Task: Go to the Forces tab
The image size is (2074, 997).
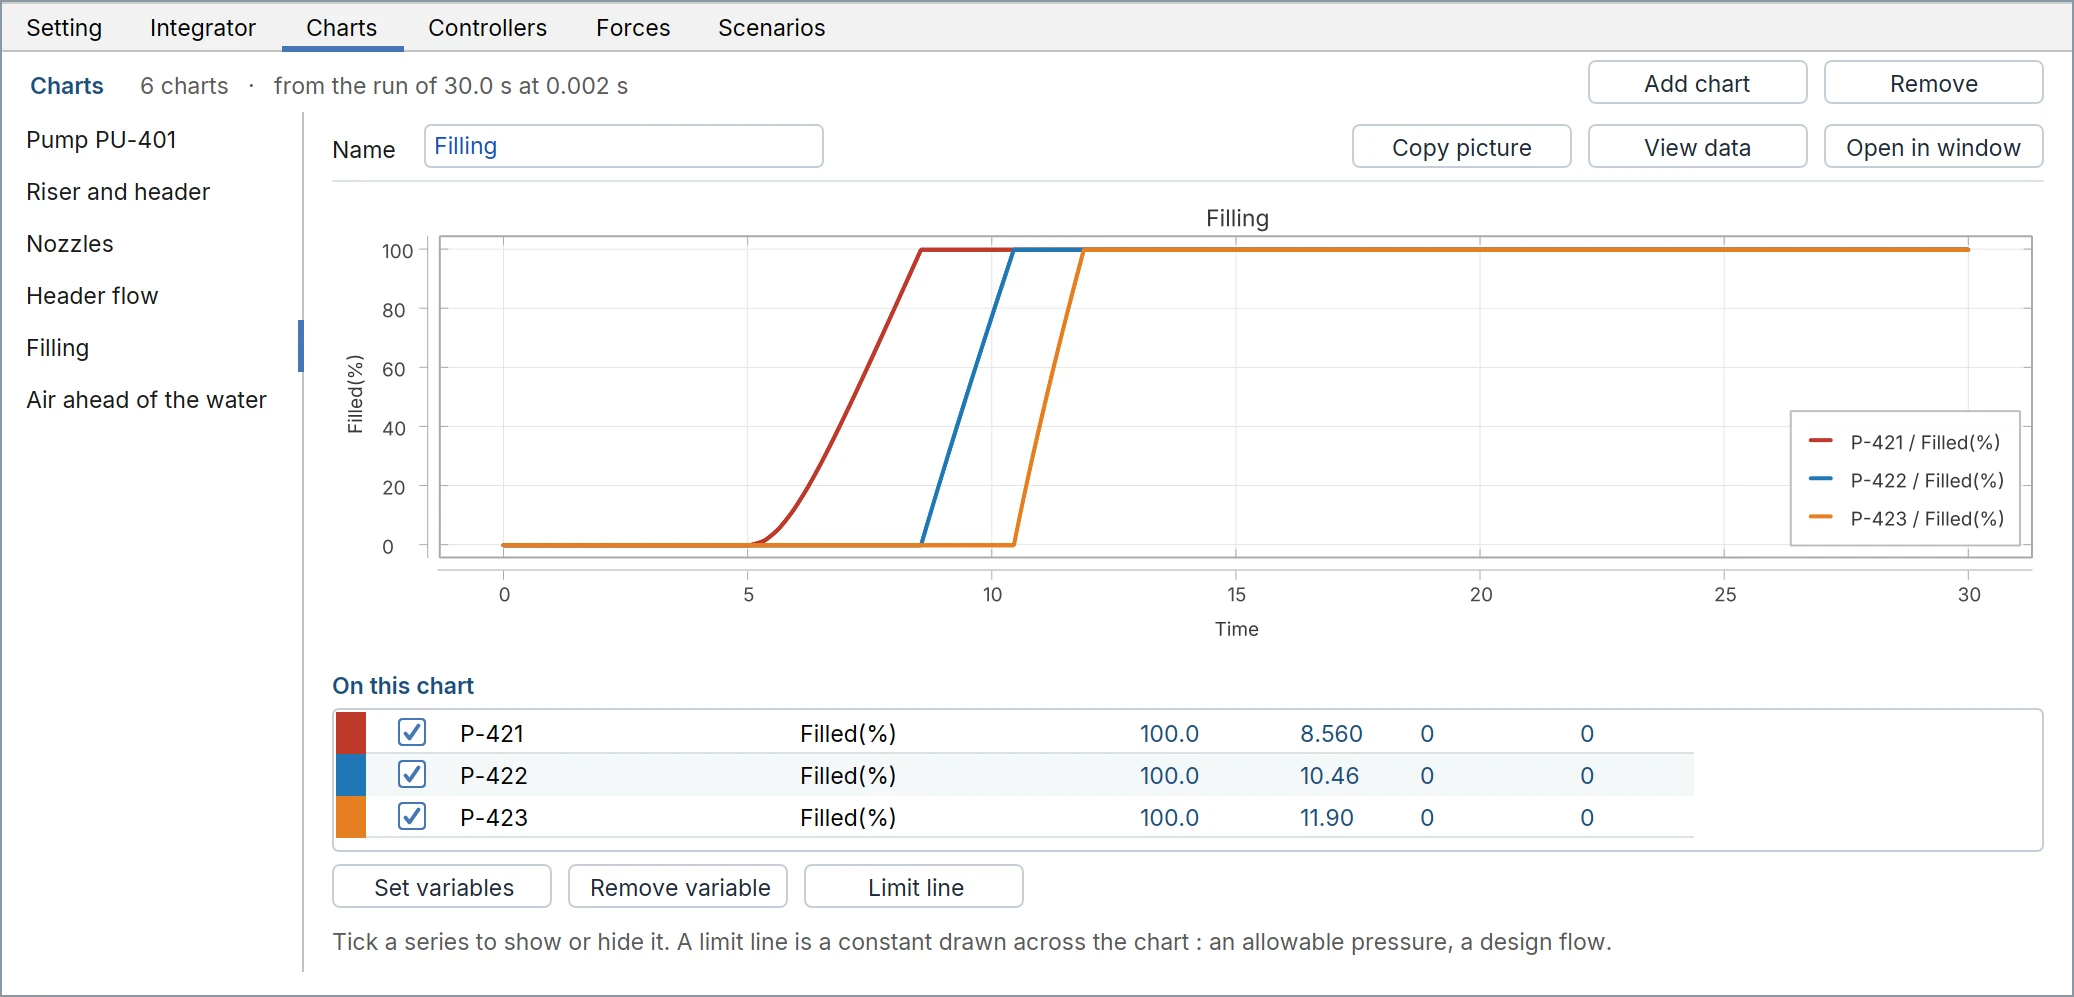Action: click(633, 28)
